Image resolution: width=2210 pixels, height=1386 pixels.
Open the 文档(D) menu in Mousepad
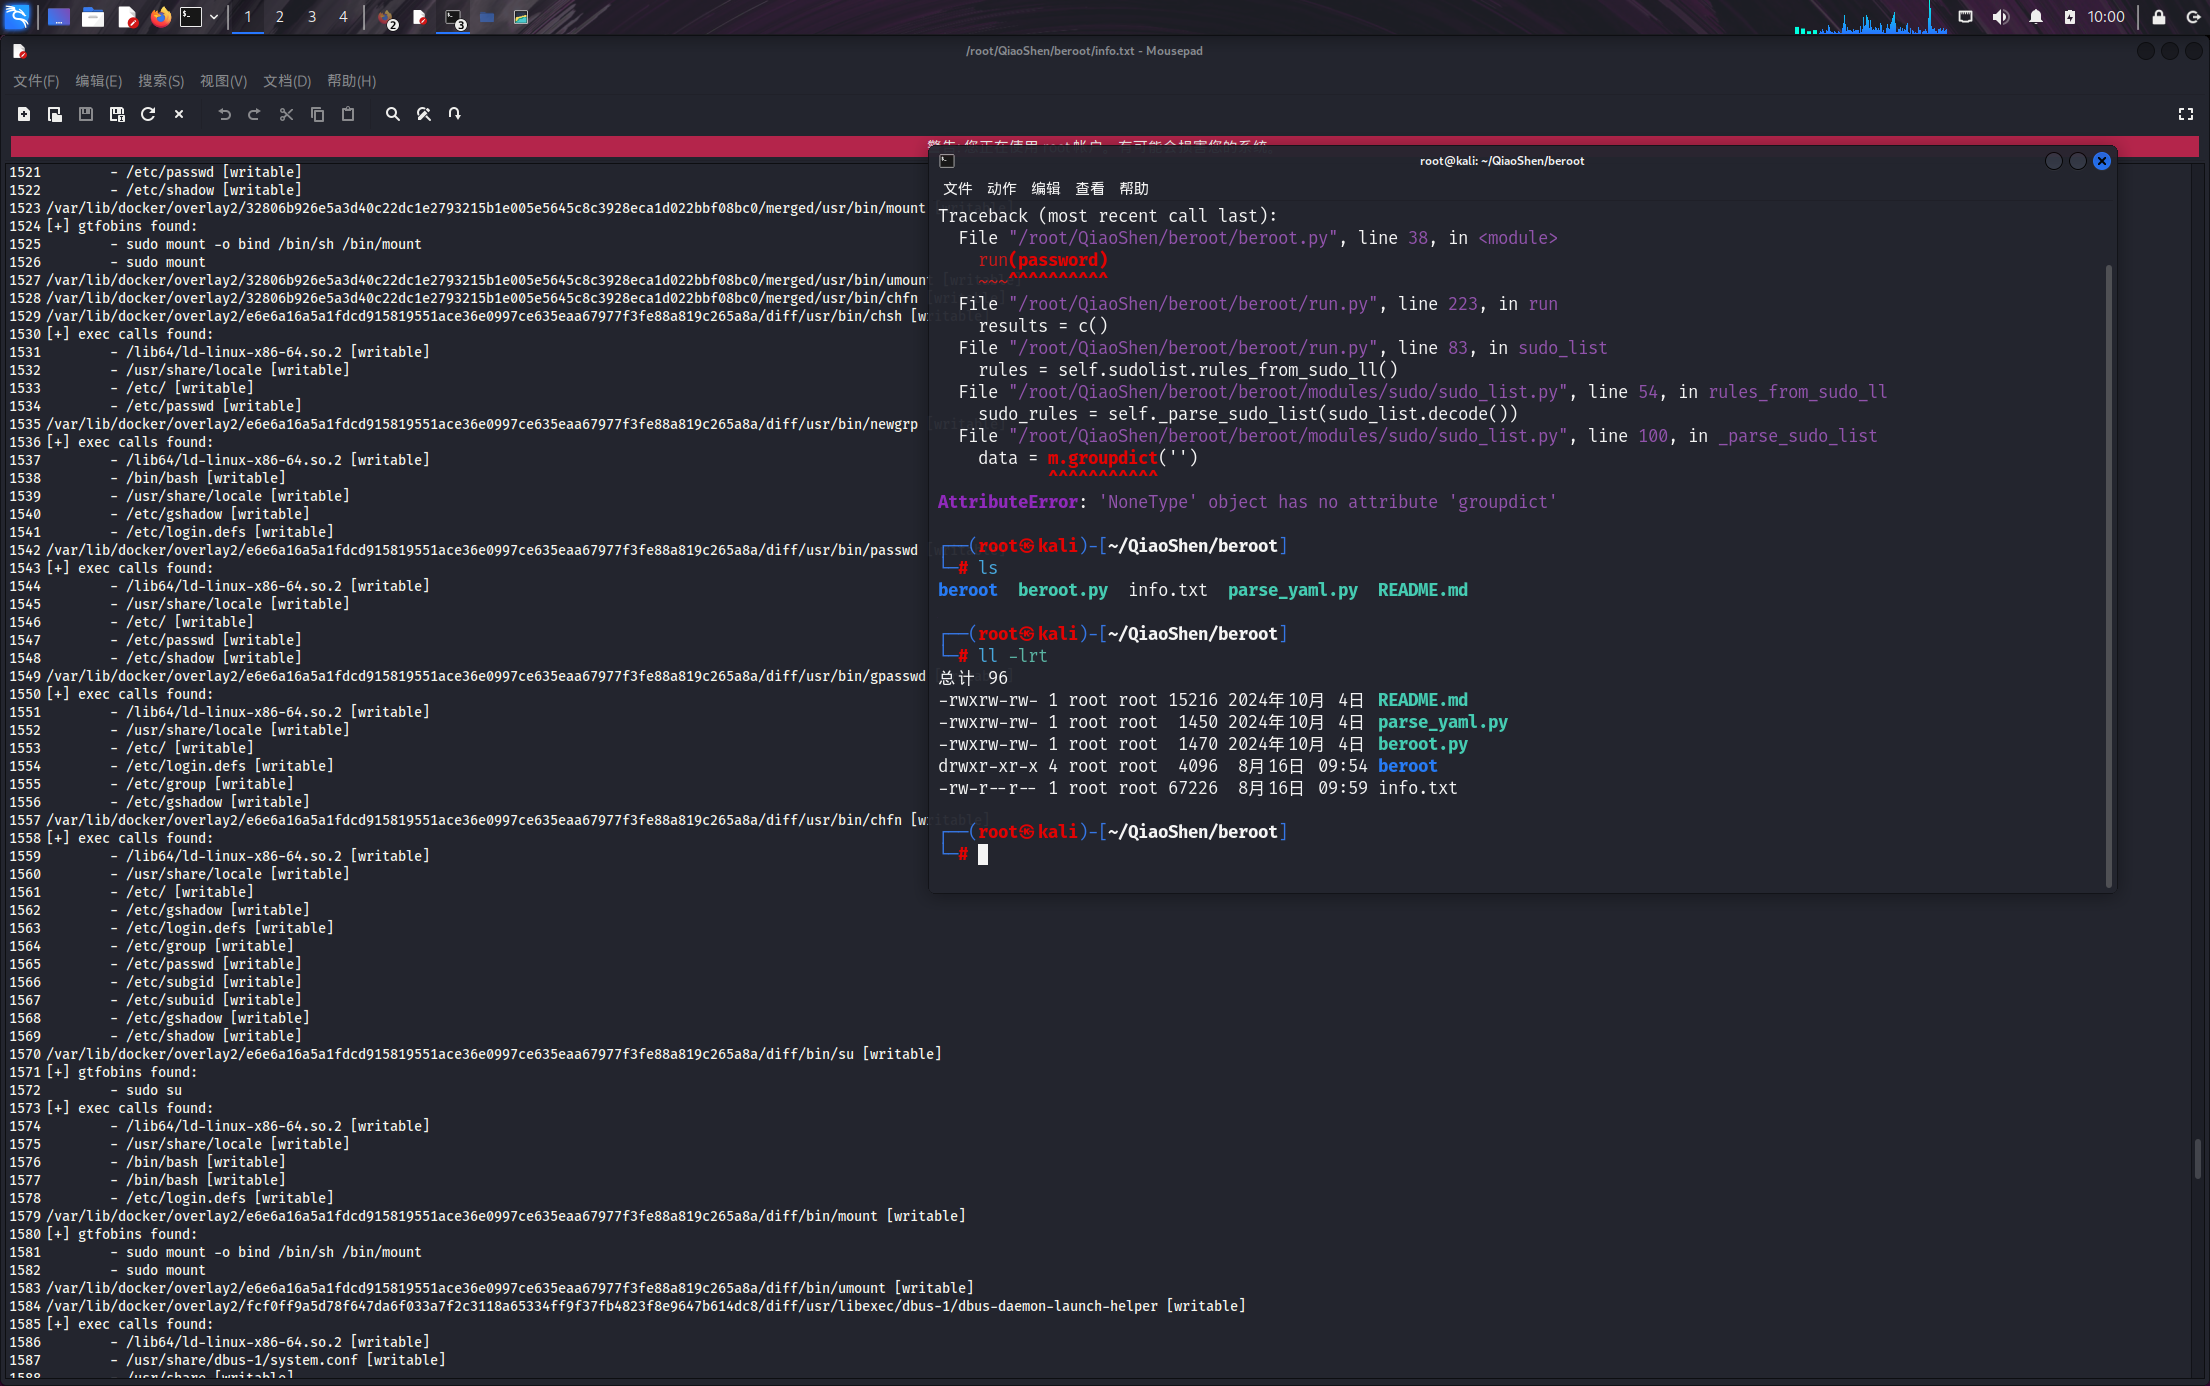[x=287, y=81]
